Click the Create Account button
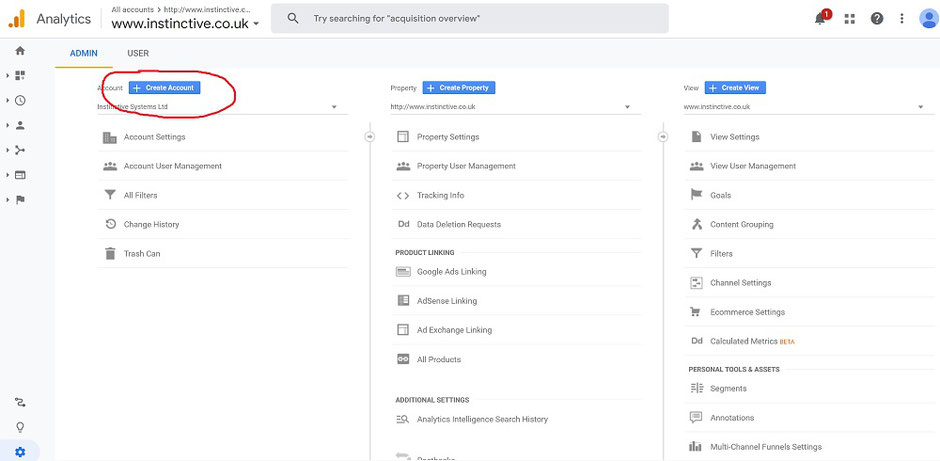This screenshot has height=461, width=940. coord(164,88)
